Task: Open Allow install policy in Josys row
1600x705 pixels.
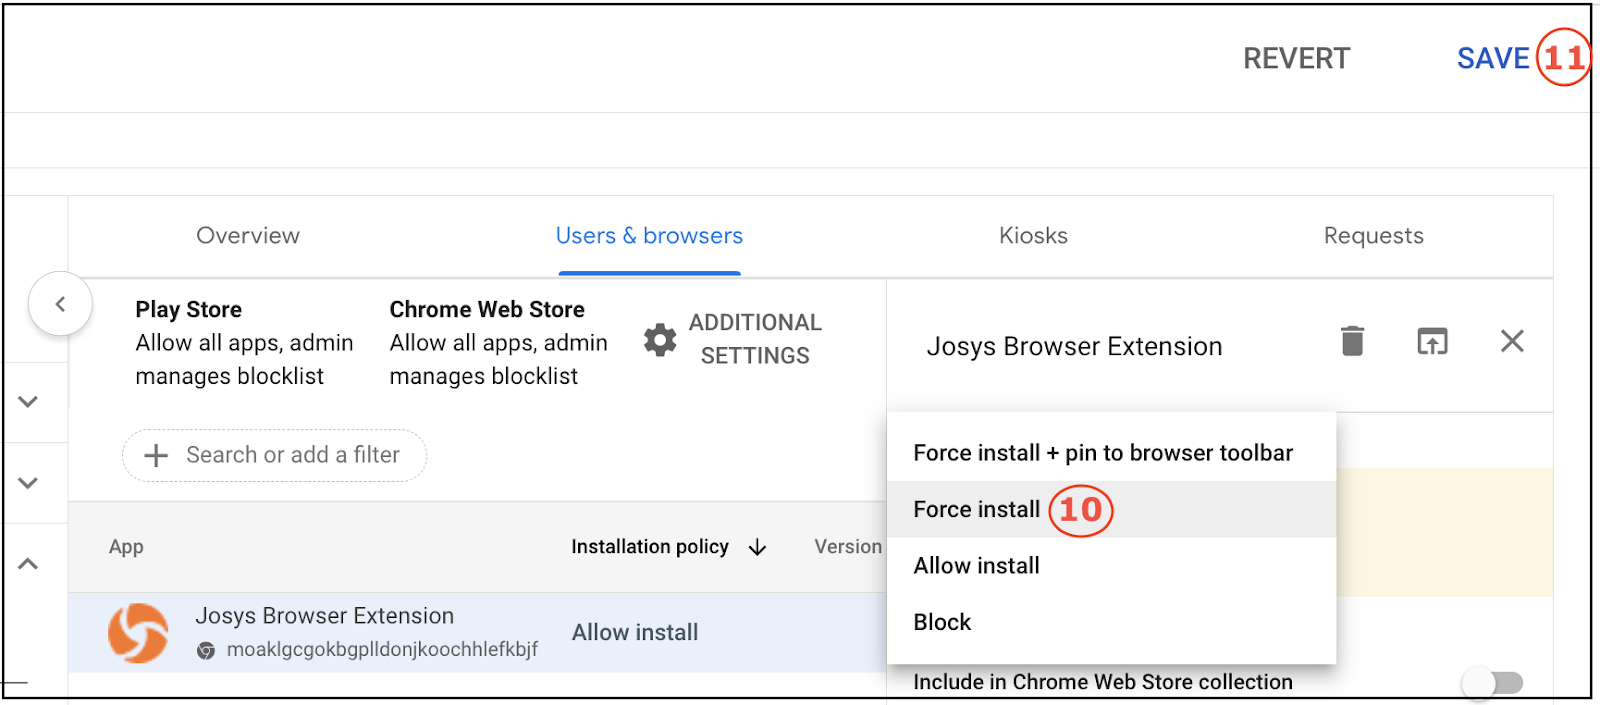Action: (635, 632)
